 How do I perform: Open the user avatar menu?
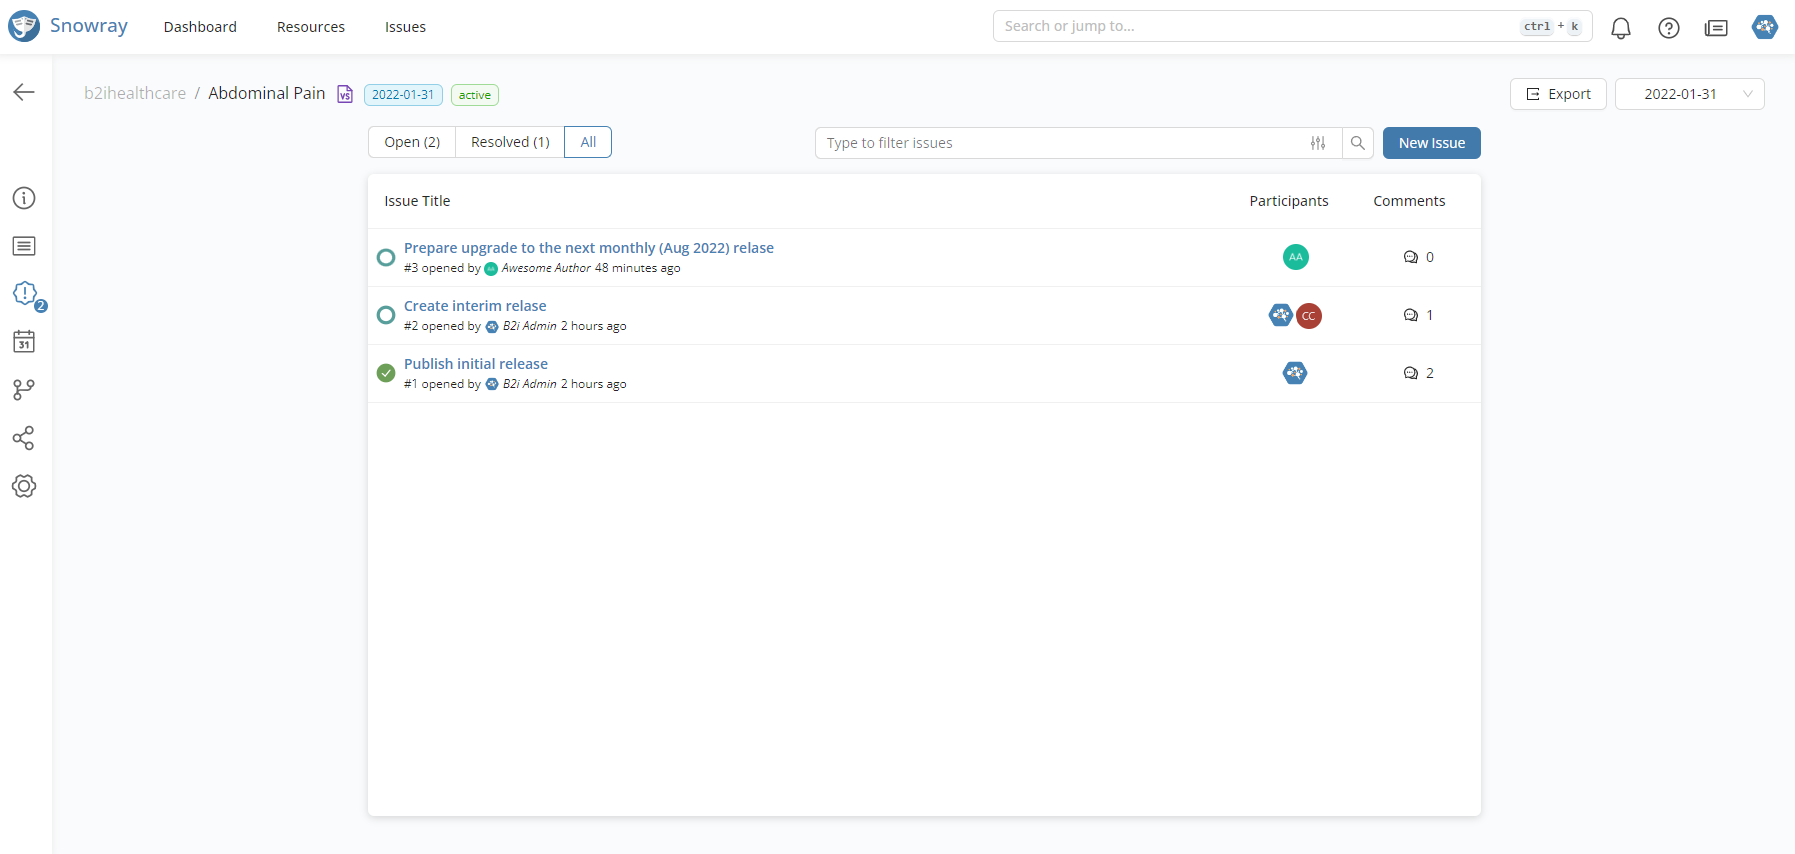point(1764,27)
